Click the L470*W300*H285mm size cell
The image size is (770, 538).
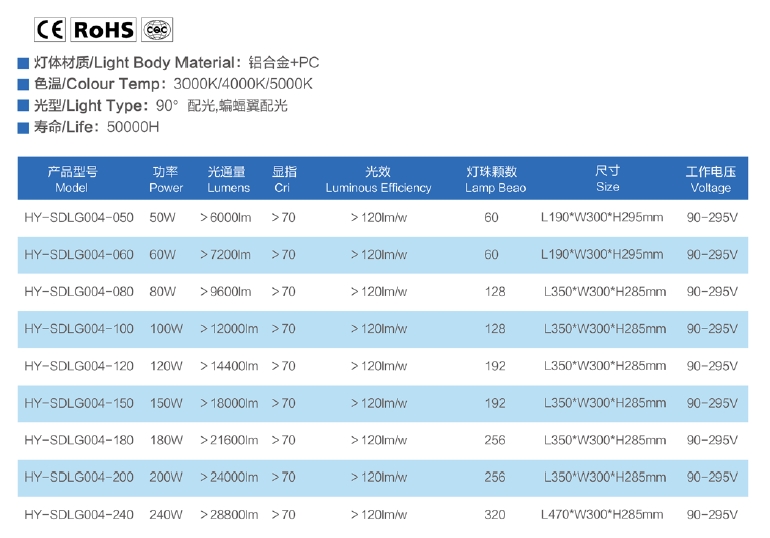pyautogui.click(x=602, y=515)
